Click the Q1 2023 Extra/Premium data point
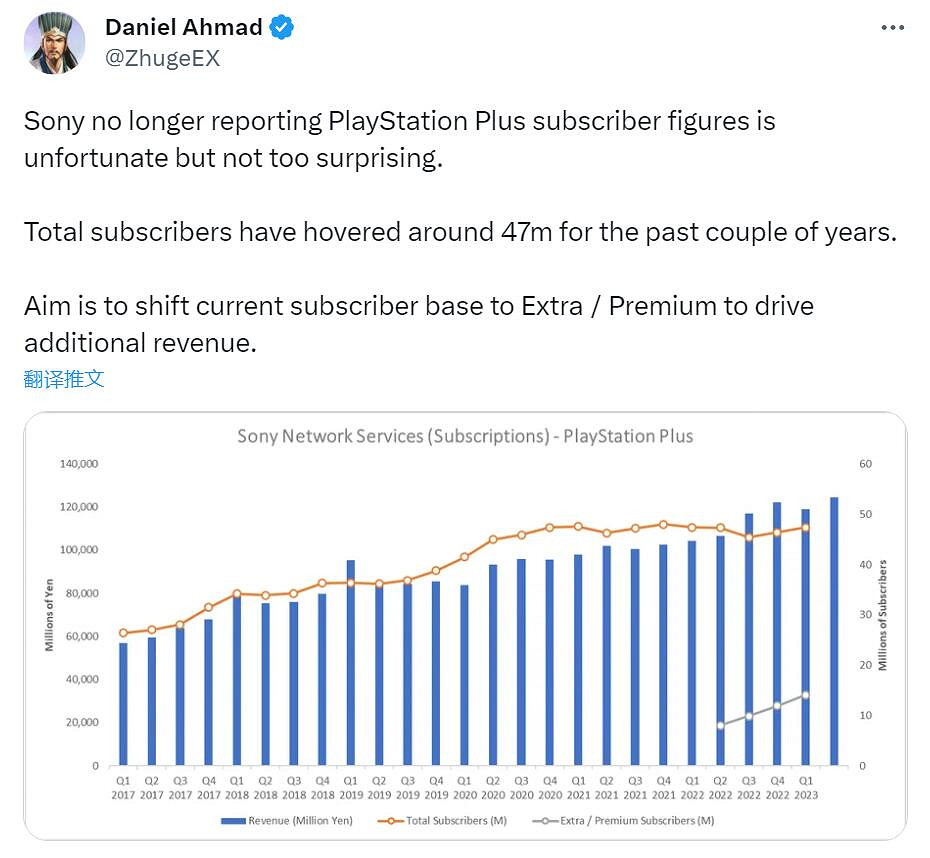This screenshot has height=858, width=930. point(805,695)
